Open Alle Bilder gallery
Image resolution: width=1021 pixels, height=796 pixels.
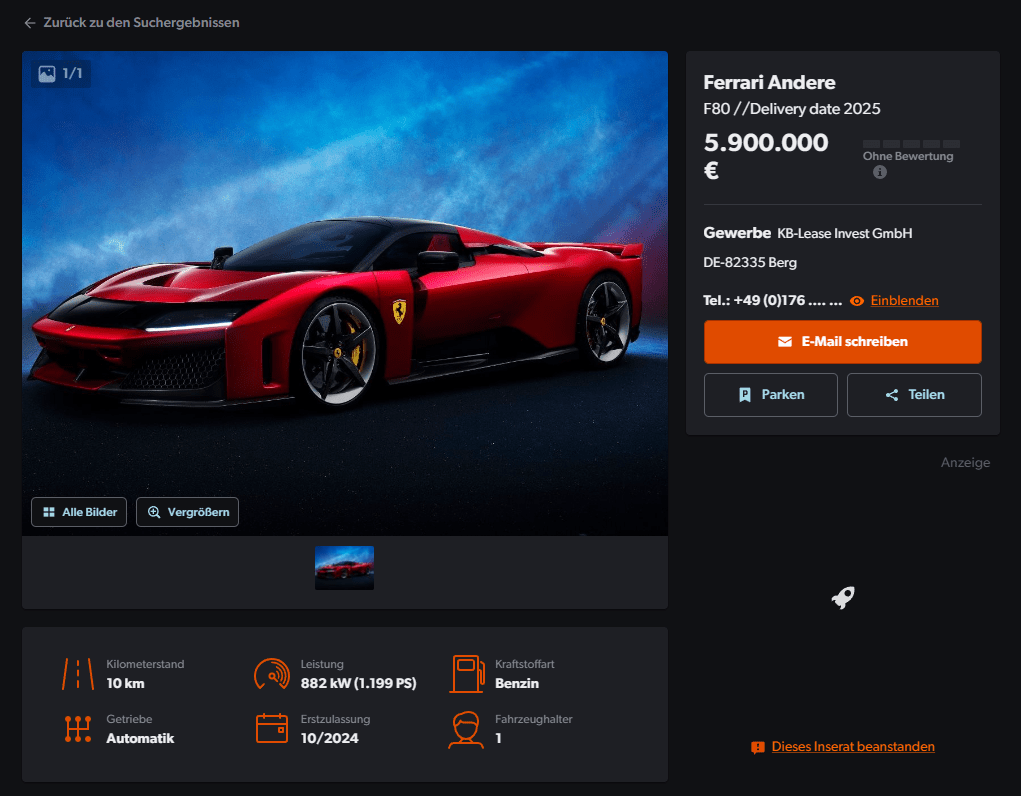pos(79,512)
